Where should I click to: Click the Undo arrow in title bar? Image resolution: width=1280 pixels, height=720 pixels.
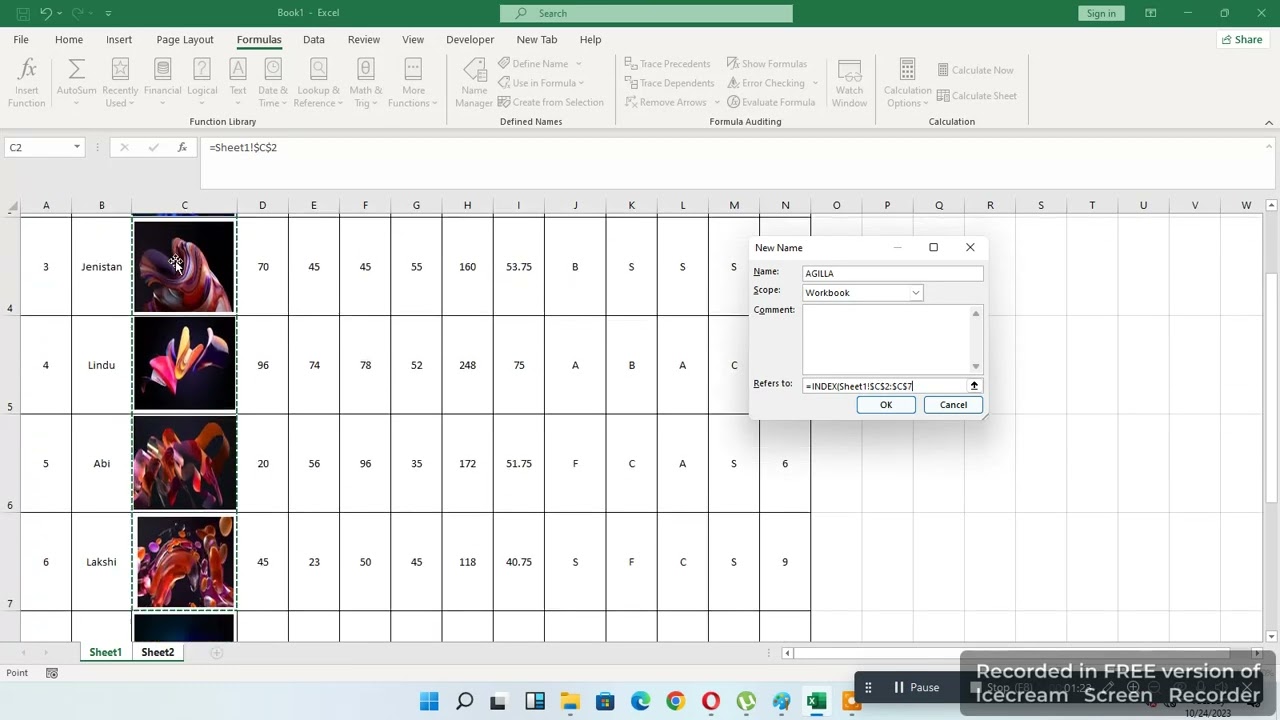pos(46,13)
